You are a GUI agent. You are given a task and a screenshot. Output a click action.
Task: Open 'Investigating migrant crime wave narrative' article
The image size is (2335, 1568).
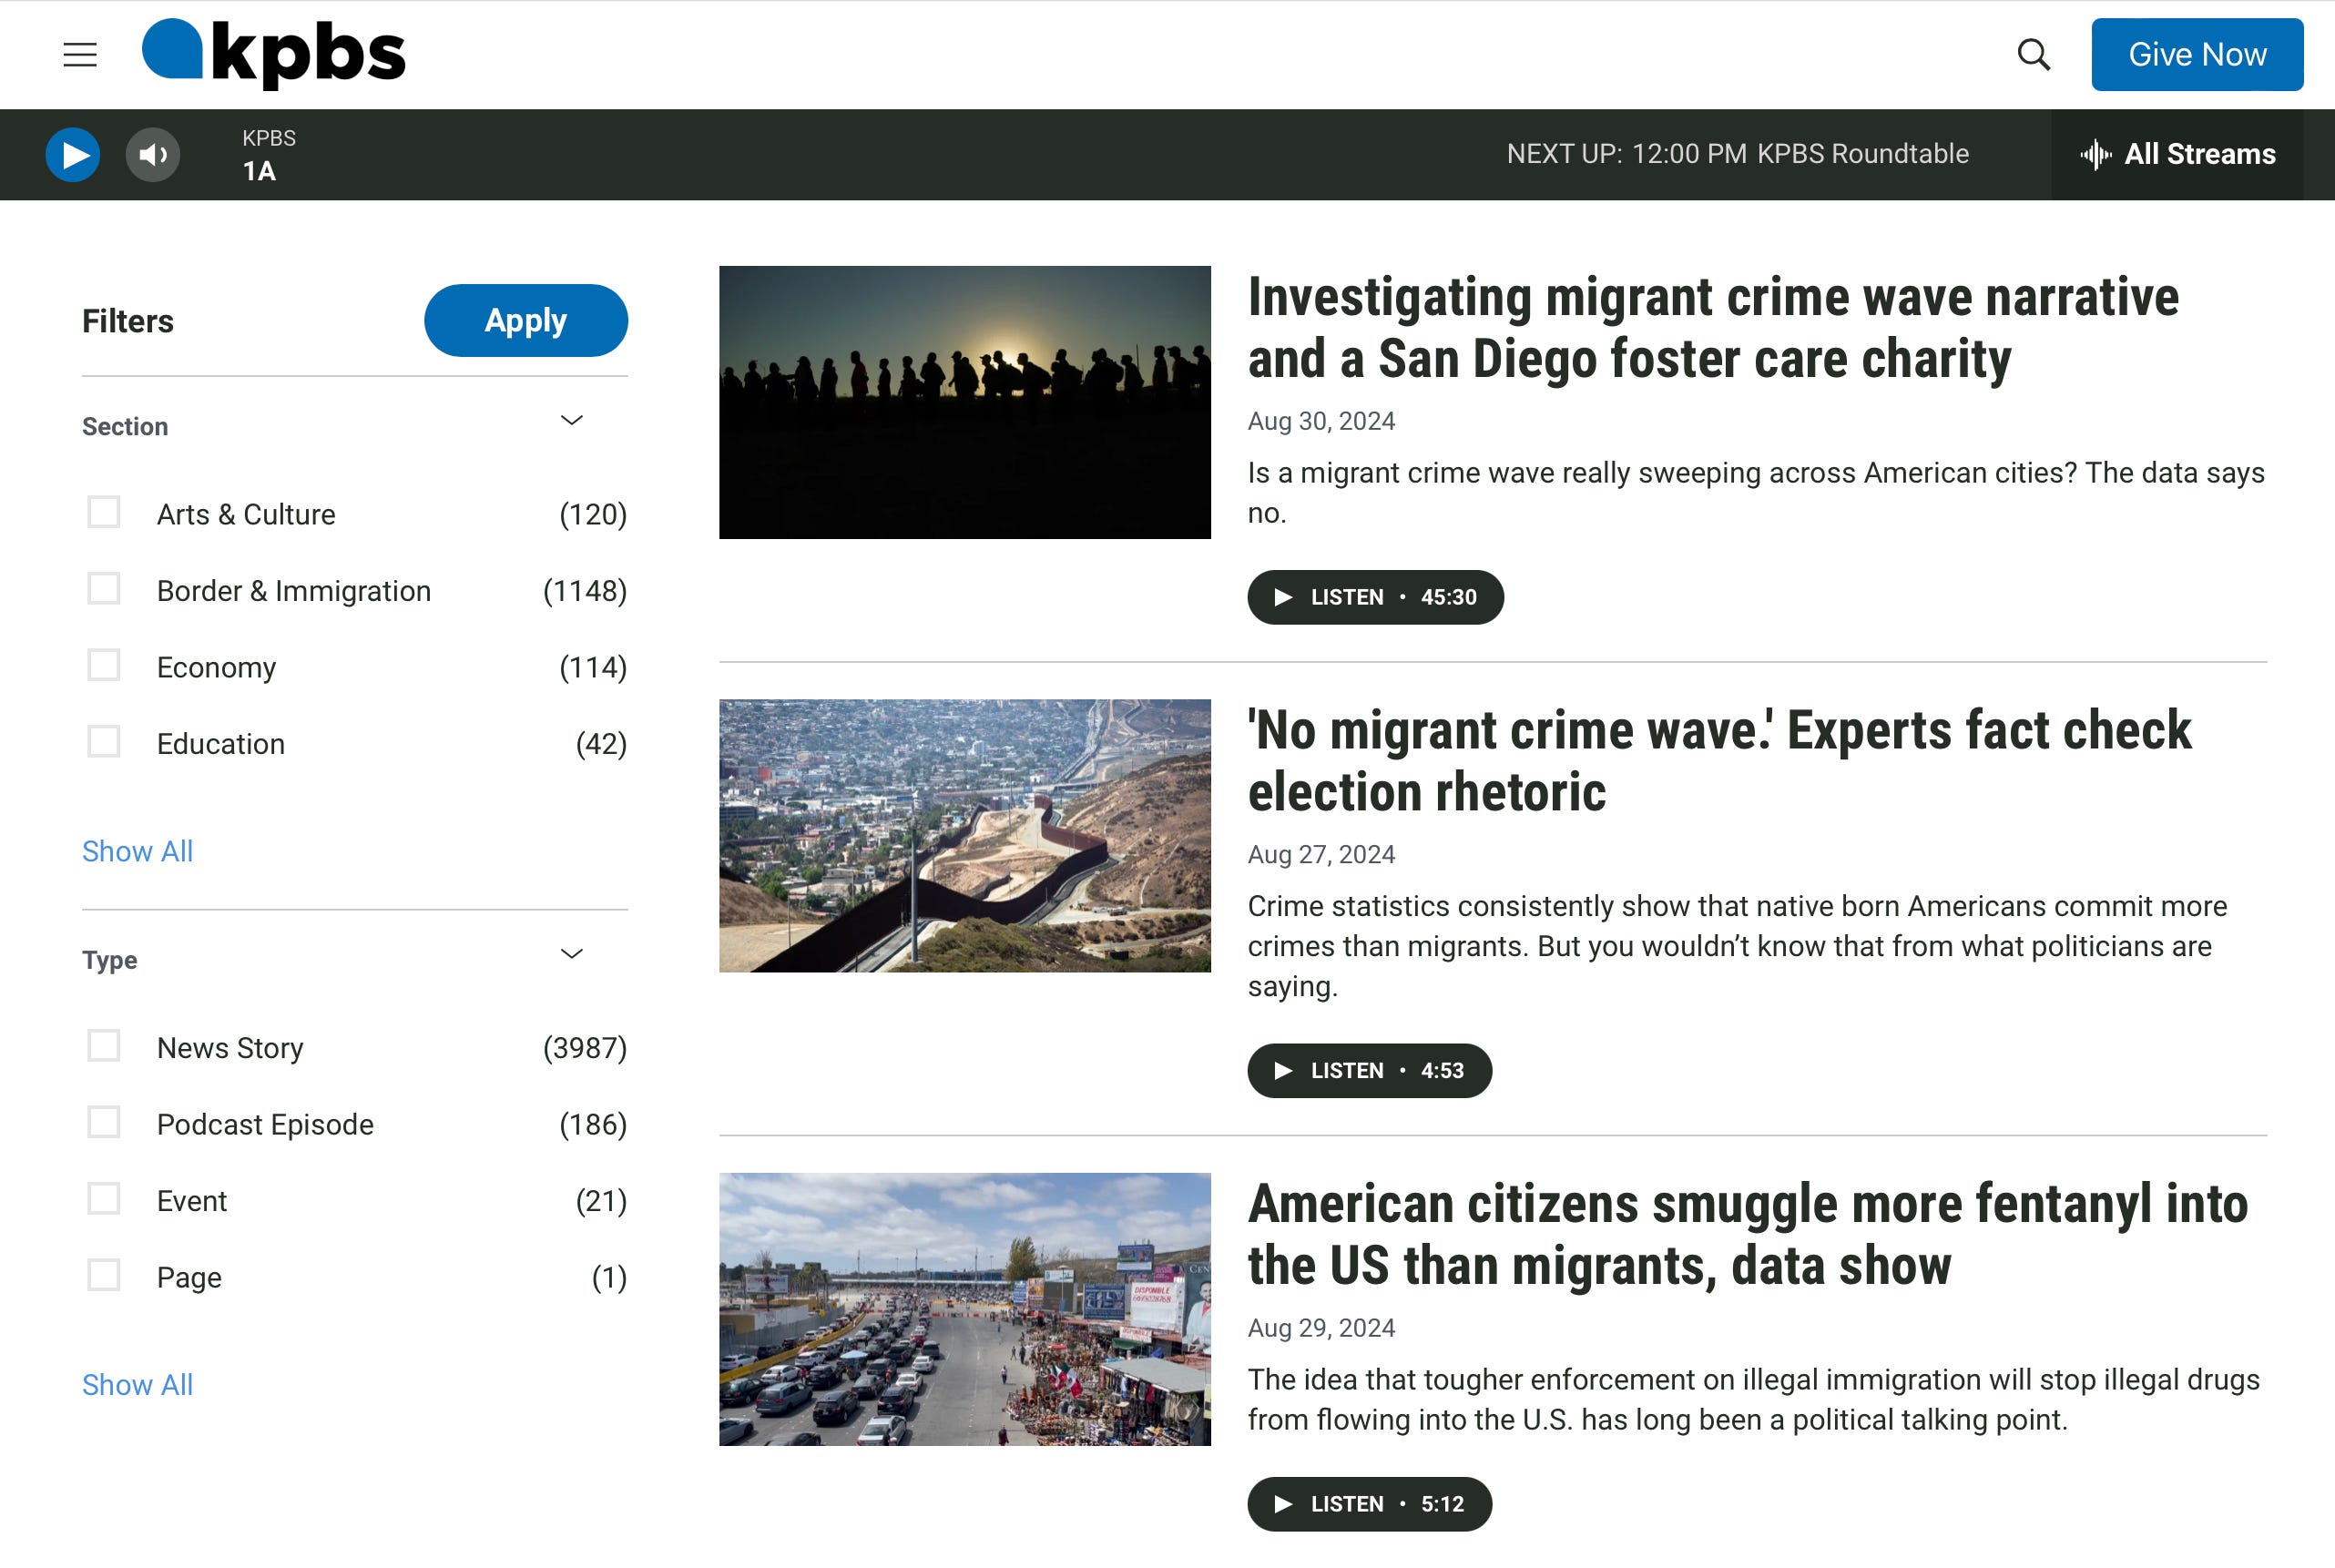(x=1713, y=328)
